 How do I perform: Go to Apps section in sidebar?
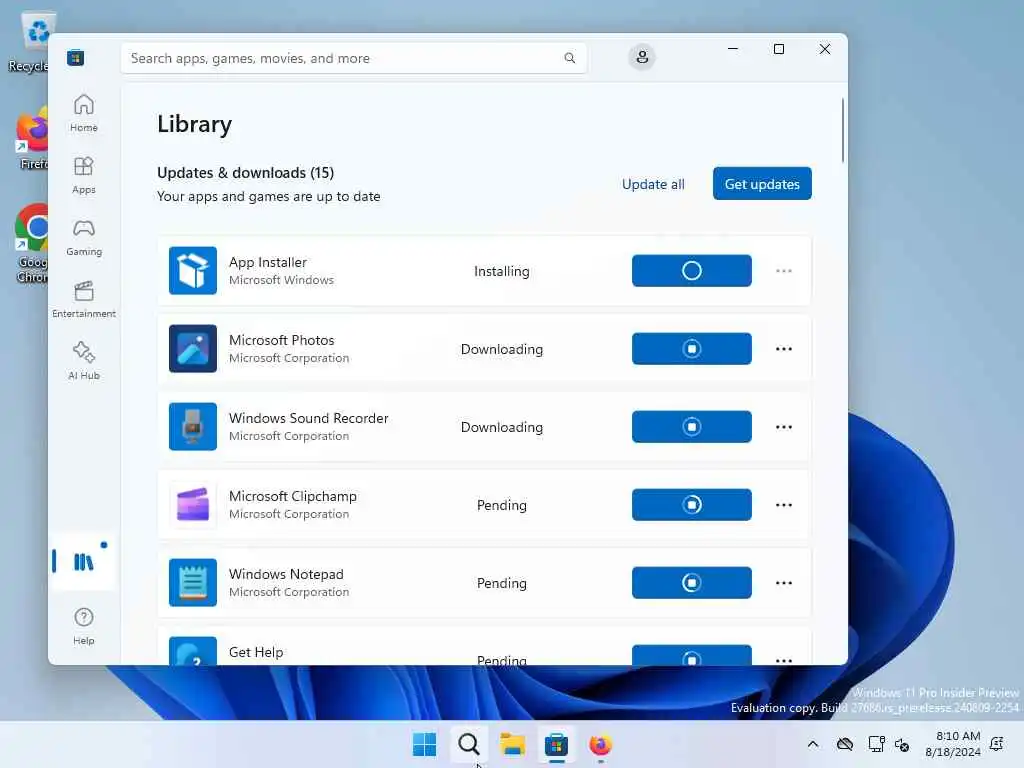84,175
